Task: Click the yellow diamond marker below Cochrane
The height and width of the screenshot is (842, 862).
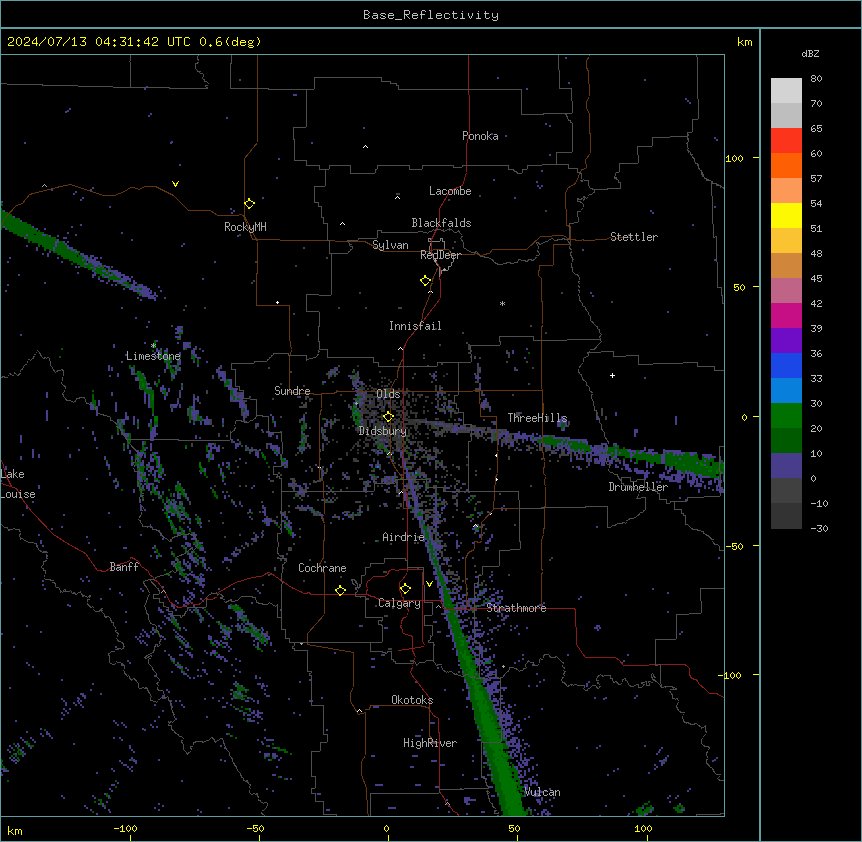Action: [340, 591]
